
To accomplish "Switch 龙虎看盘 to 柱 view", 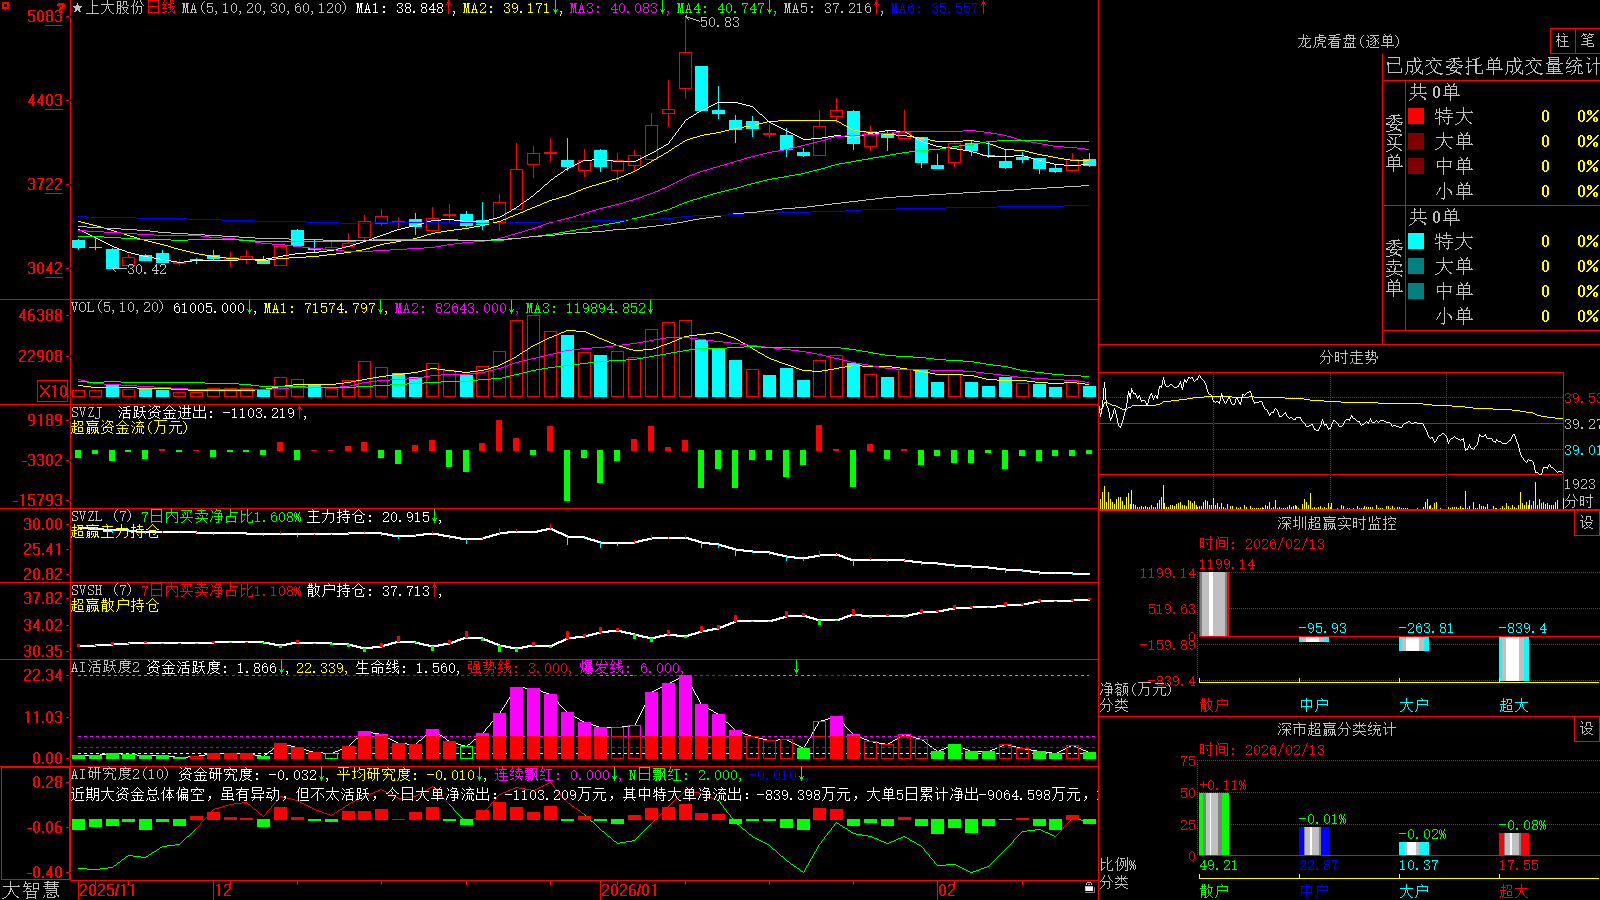I will tap(1562, 41).
